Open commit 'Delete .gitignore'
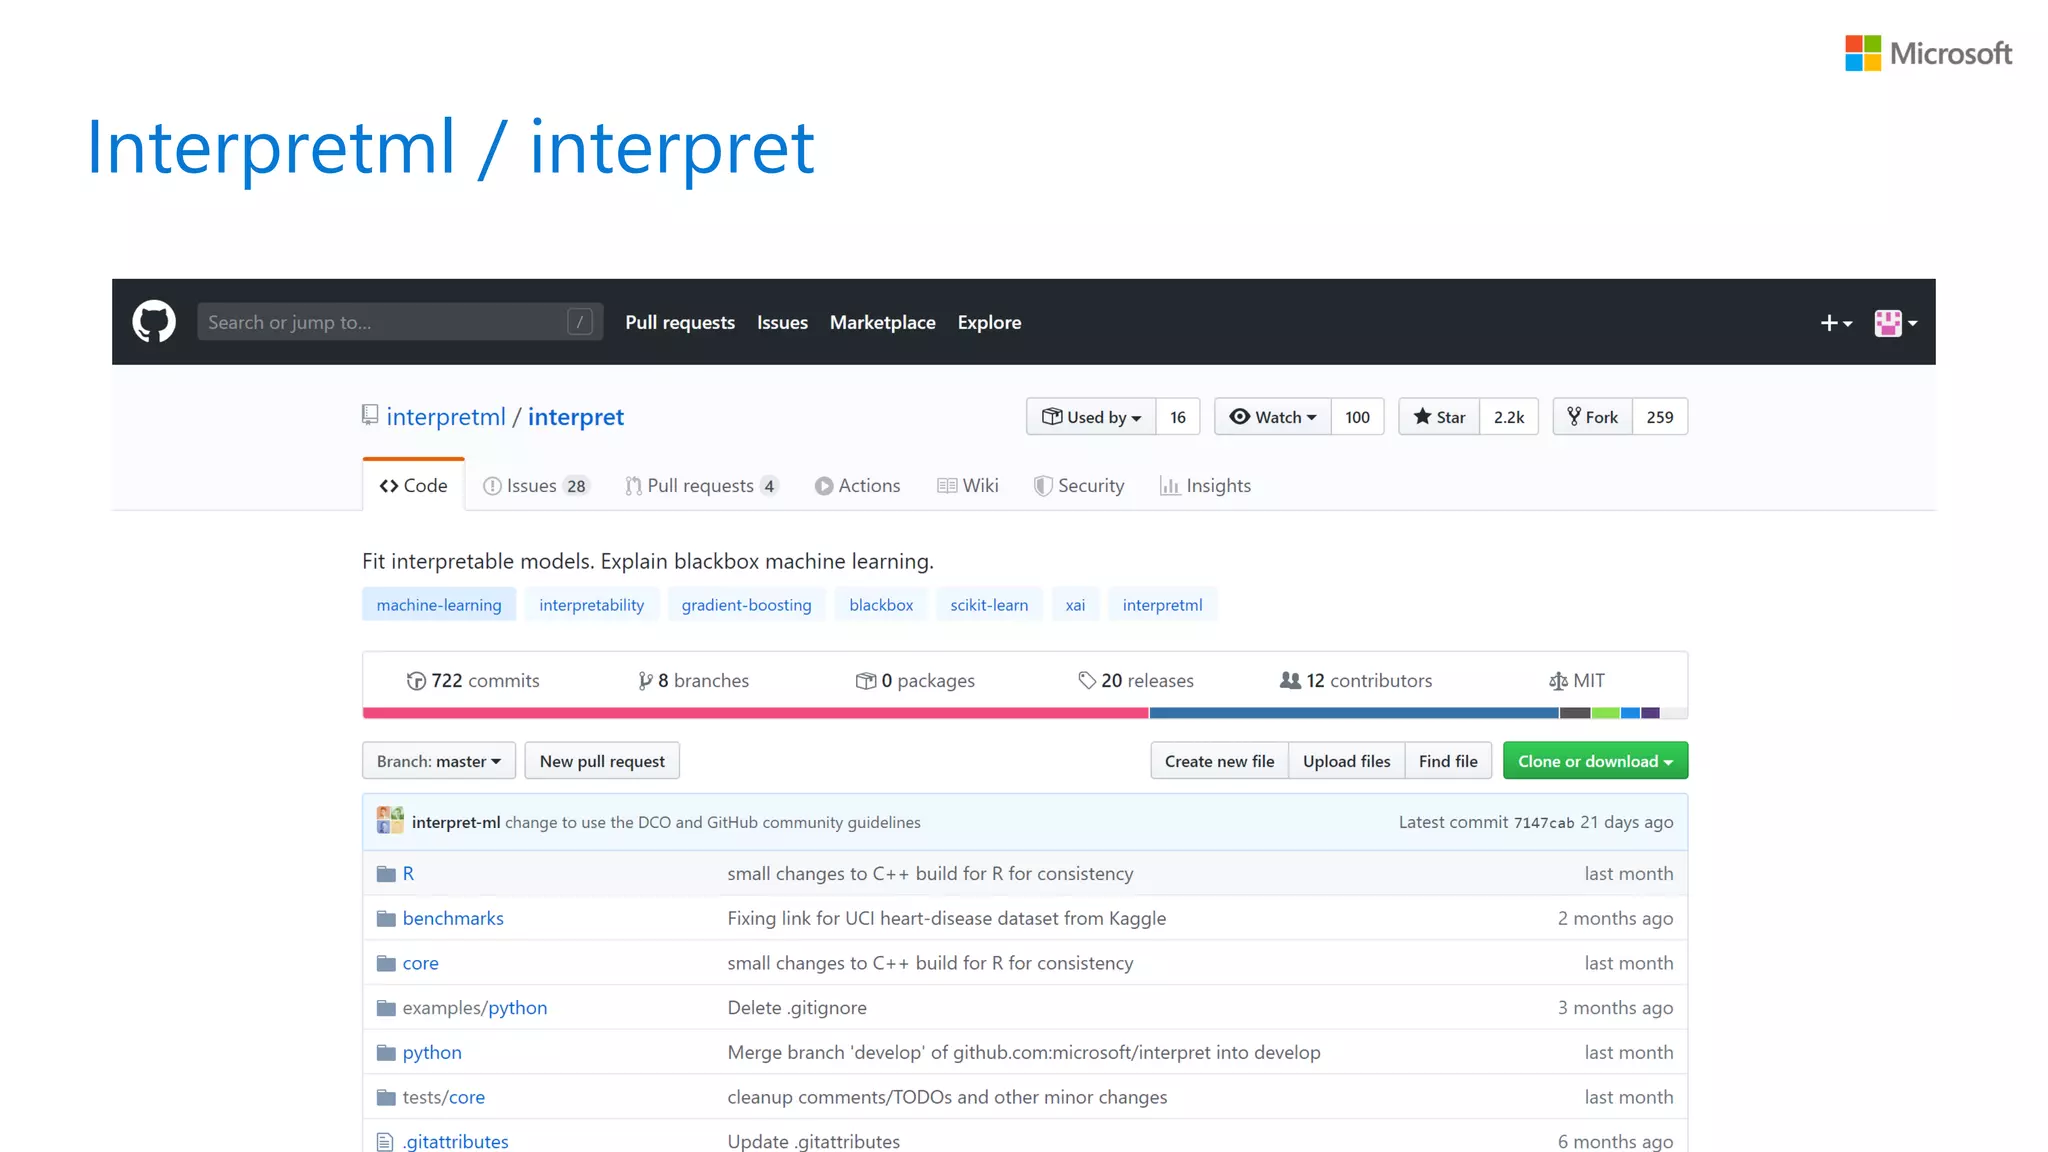The height and width of the screenshot is (1152, 2048). pyautogui.click(x=797, y=1008)
